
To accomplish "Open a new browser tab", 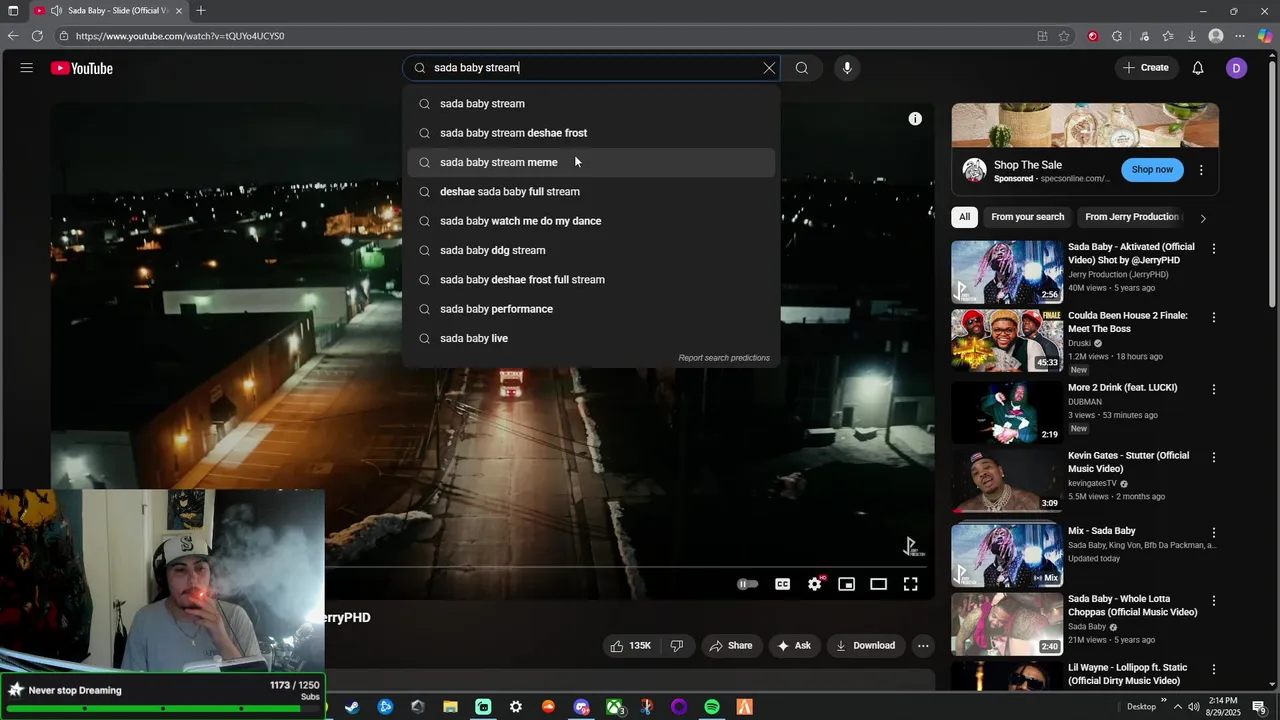I will pyautogui.click(x=201, y=11).
